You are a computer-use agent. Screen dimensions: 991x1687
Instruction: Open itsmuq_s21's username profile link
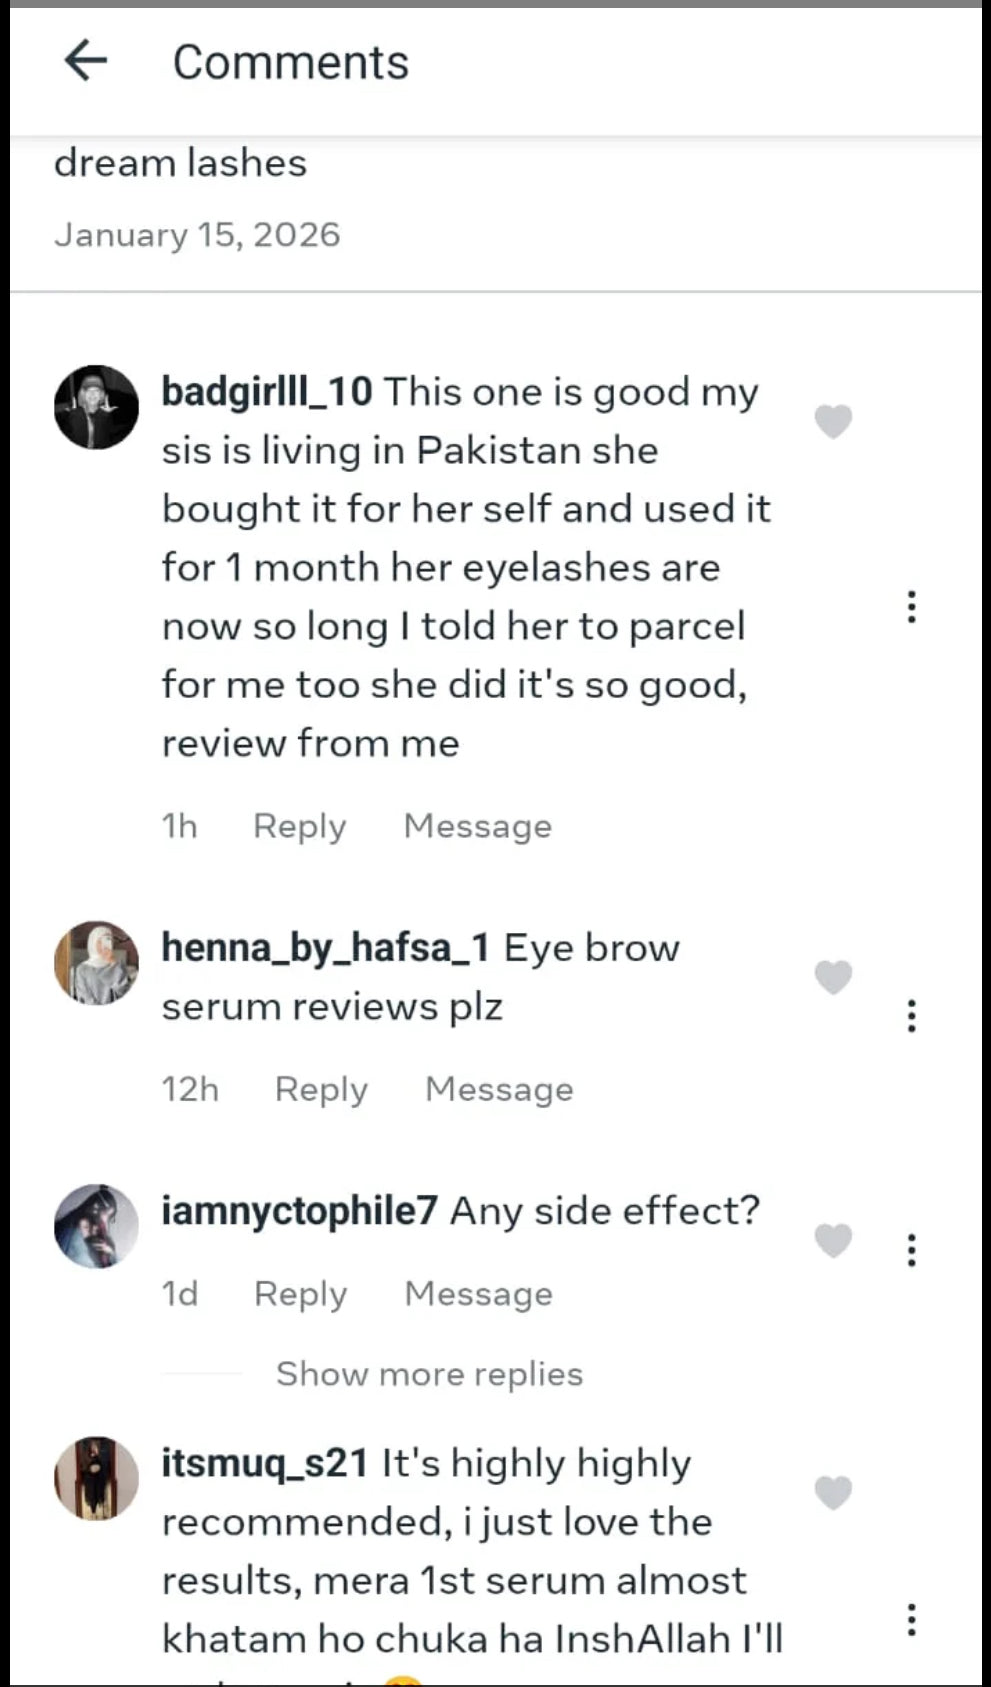[x=265, y=1463]
